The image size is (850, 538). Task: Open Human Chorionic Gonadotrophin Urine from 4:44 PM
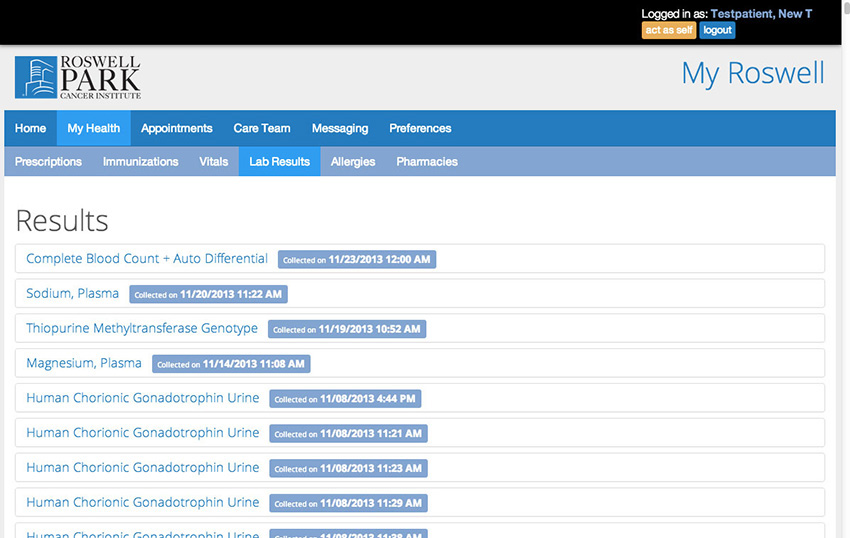pos(143,398)
